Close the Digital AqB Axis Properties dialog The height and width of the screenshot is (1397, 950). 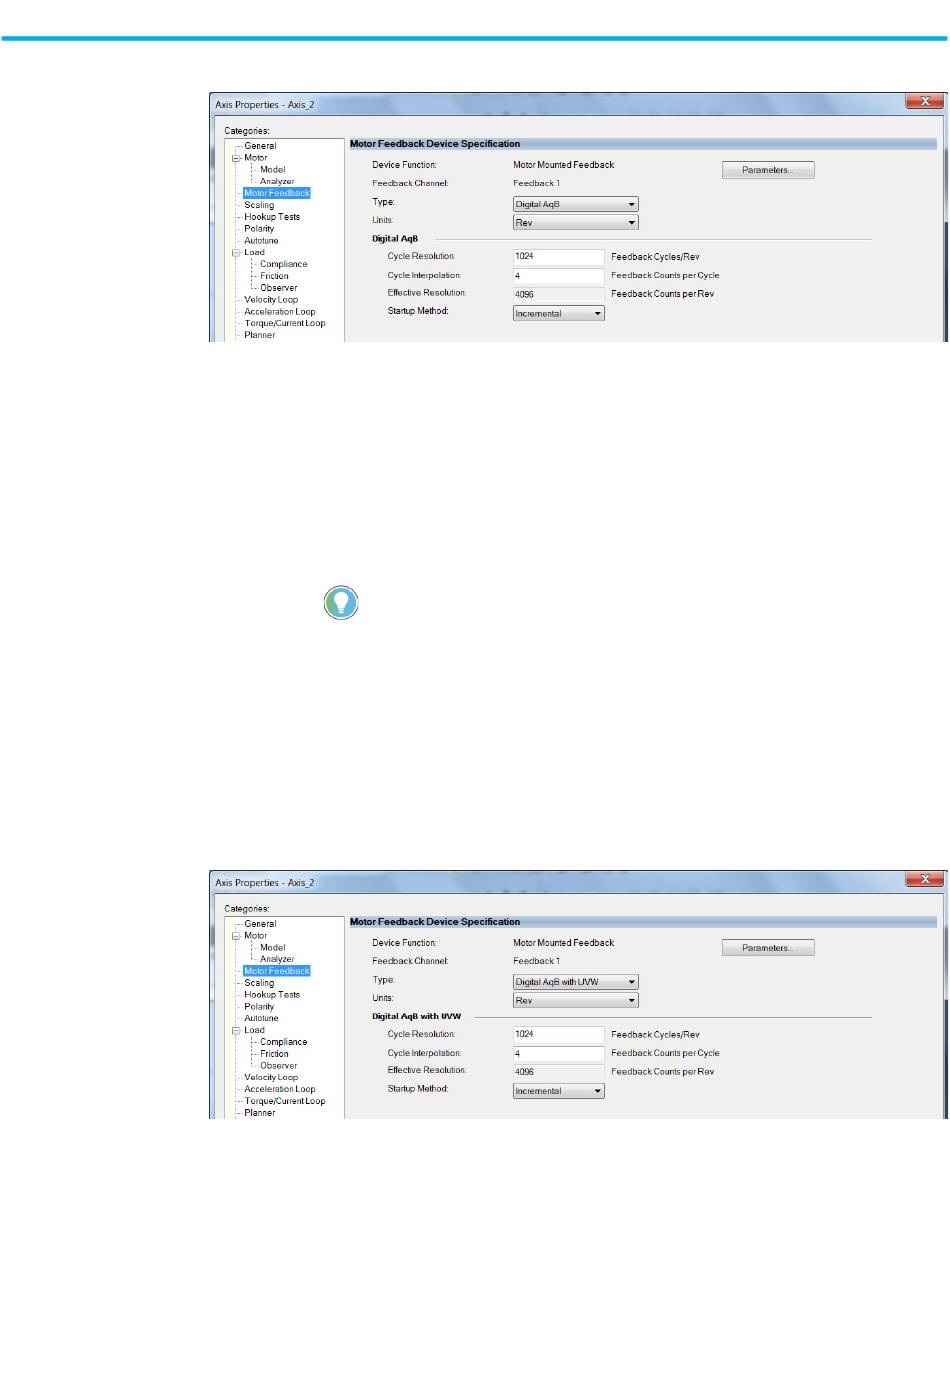(x=924, y=101)
